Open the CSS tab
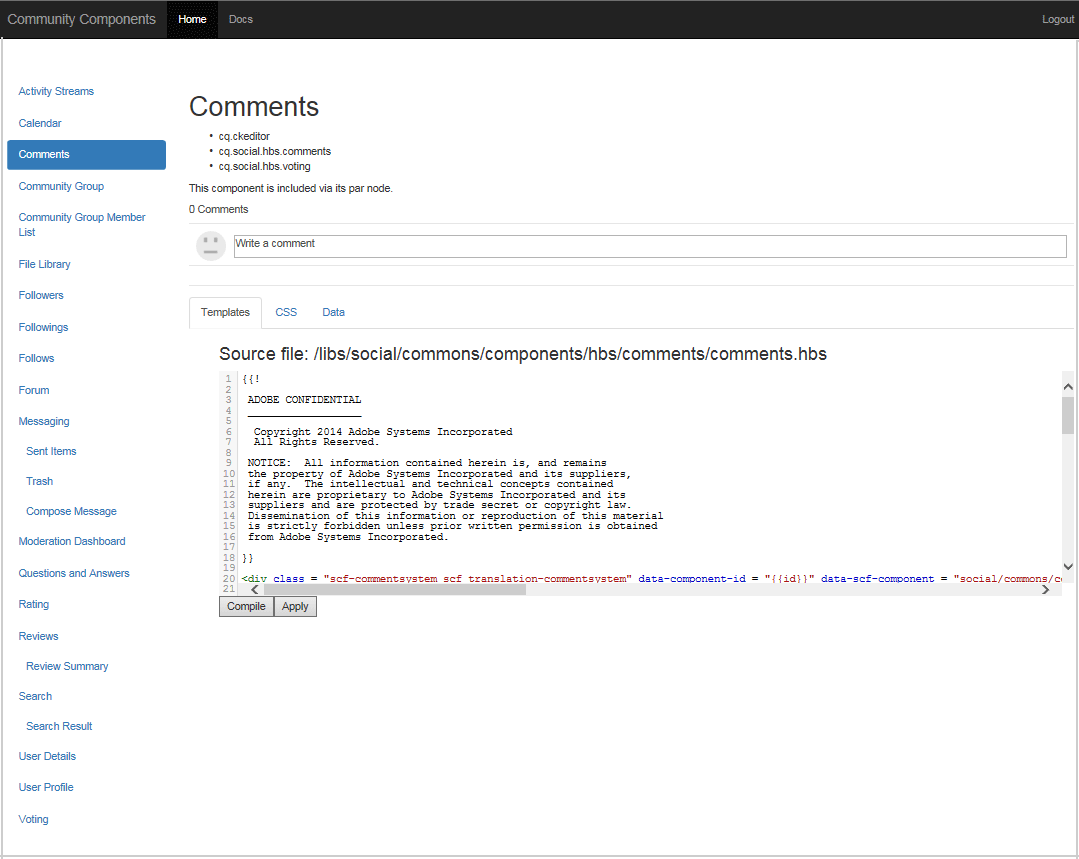Viewport: 1079px width, 859px height. tap(286, 312)
